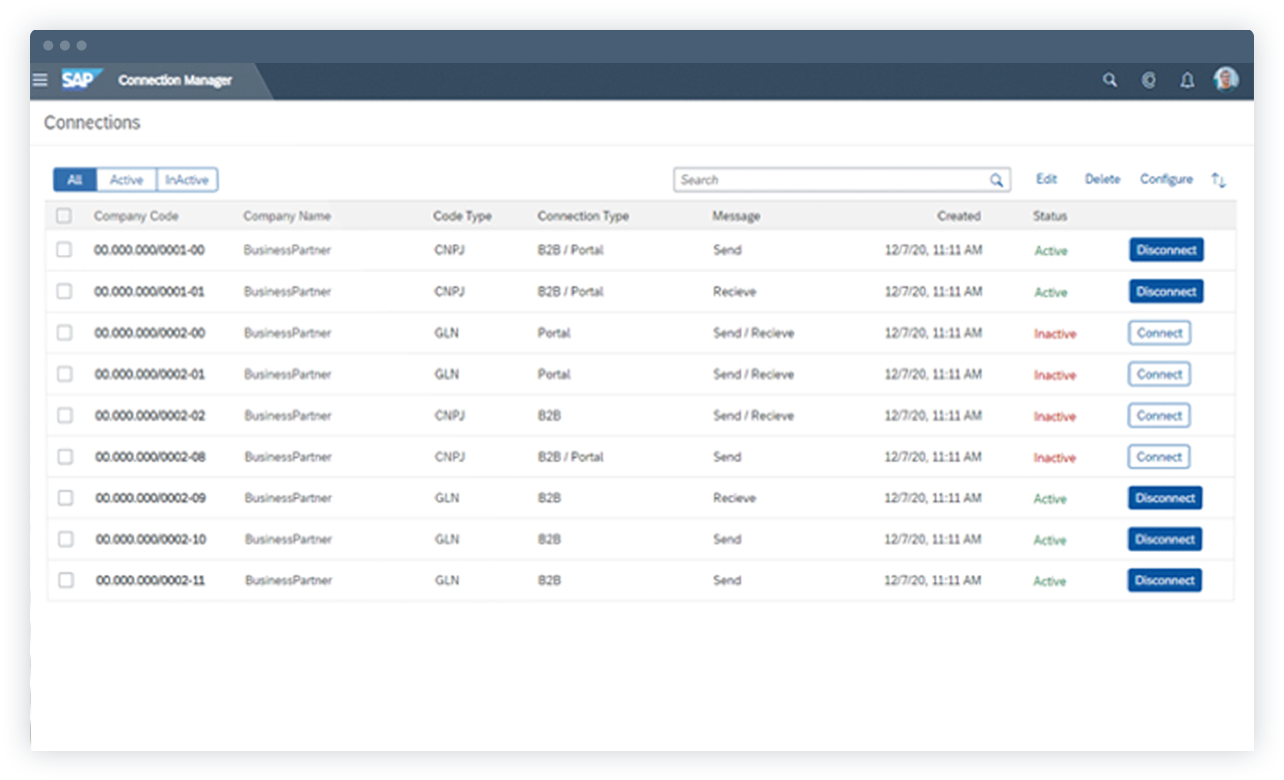Open the user profile avatar
This screenshot has height=780, width=1284.
(x=1225, y=79)
